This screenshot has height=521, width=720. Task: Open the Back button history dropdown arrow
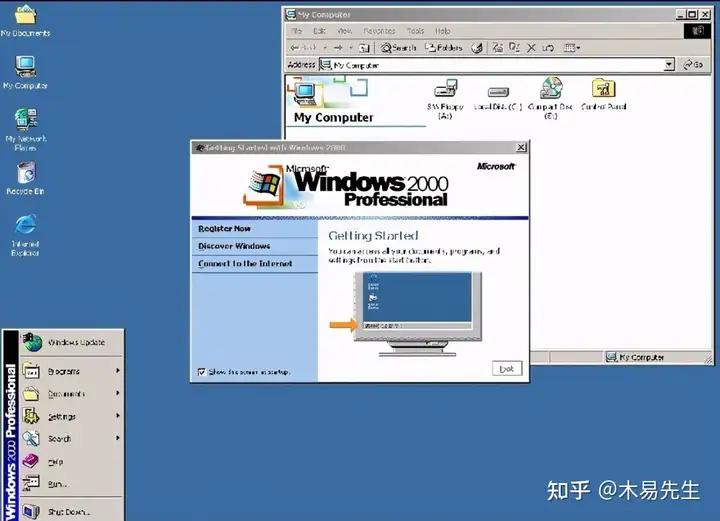tap(325, 48)
